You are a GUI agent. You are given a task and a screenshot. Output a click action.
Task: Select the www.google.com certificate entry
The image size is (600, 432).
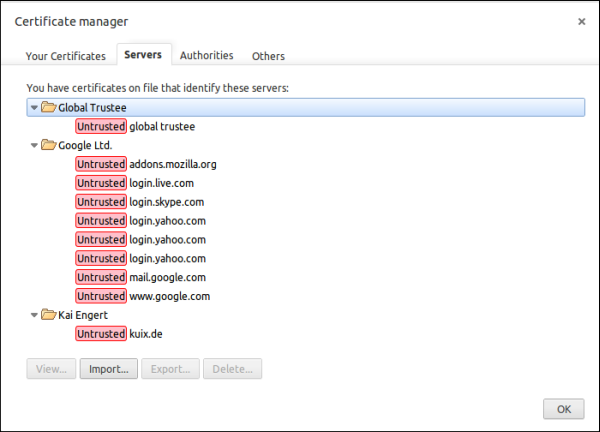pyautogui.click(x=170, y=296)
